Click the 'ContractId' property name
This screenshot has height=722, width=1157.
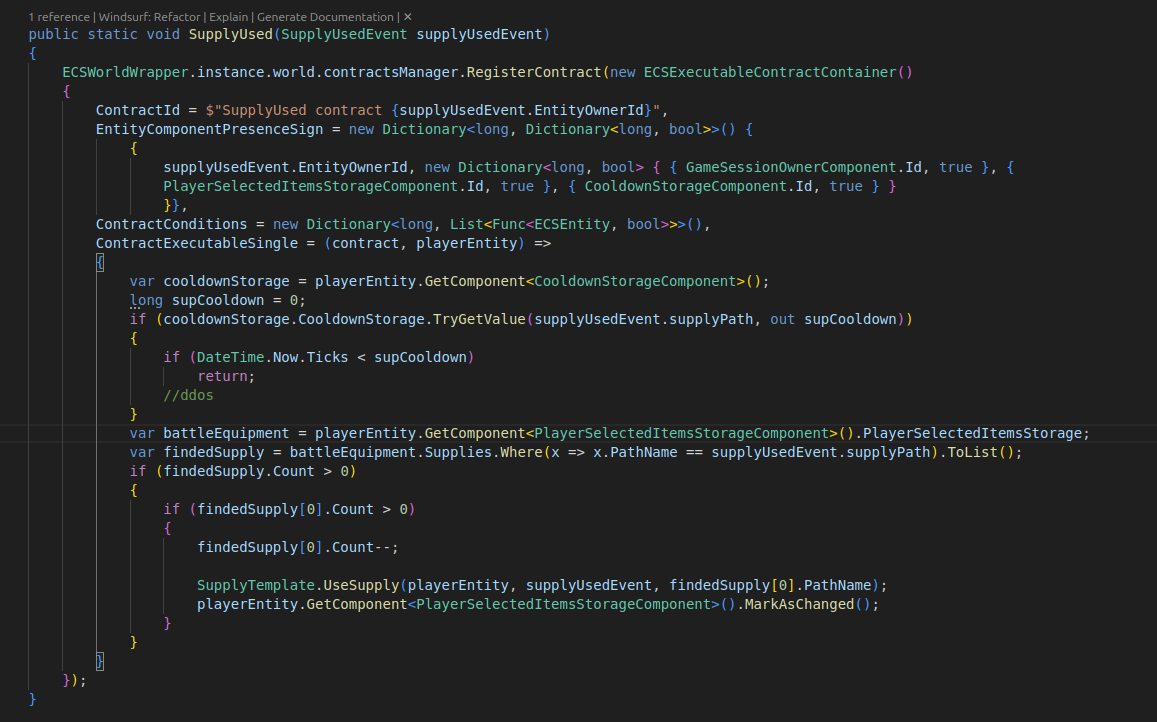coord(138,110)
